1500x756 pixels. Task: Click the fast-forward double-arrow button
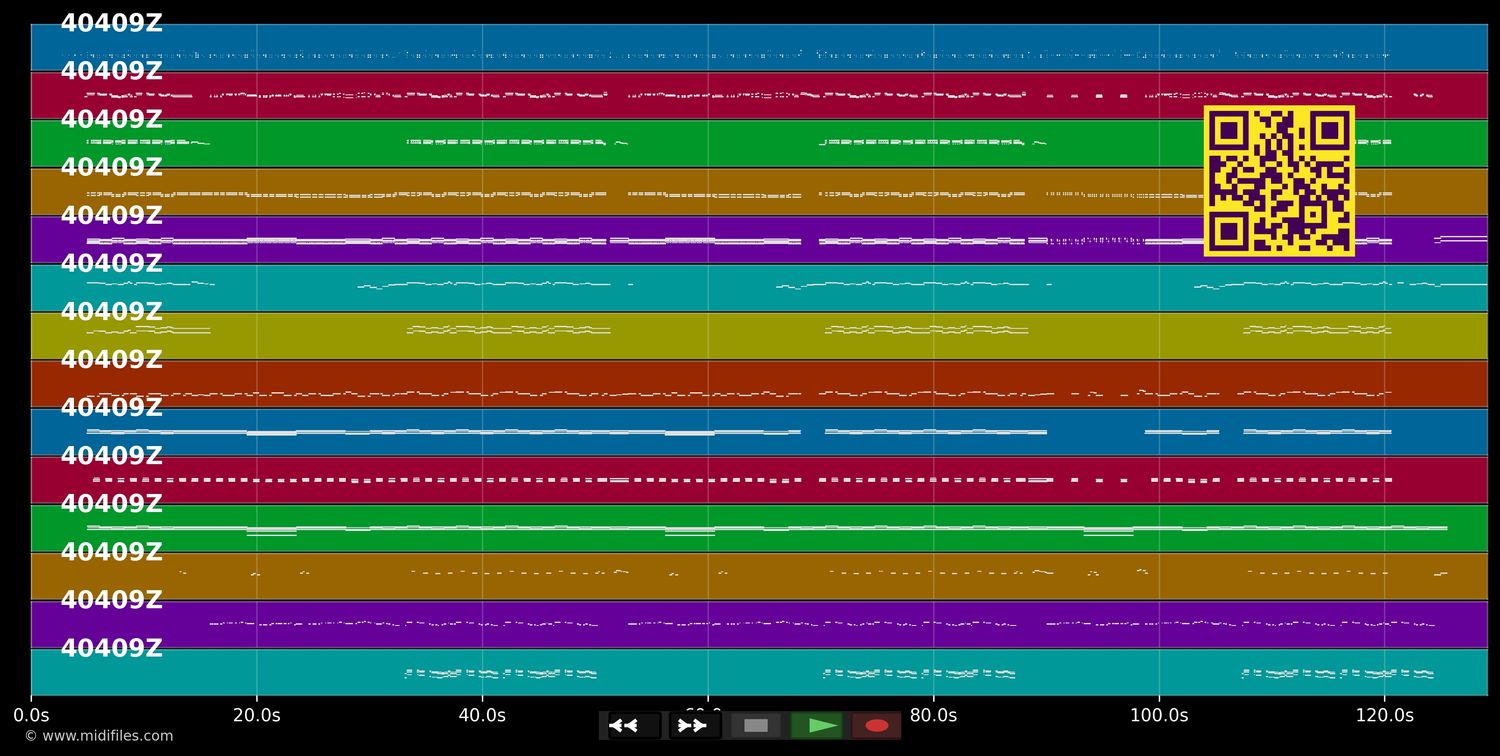695,726
